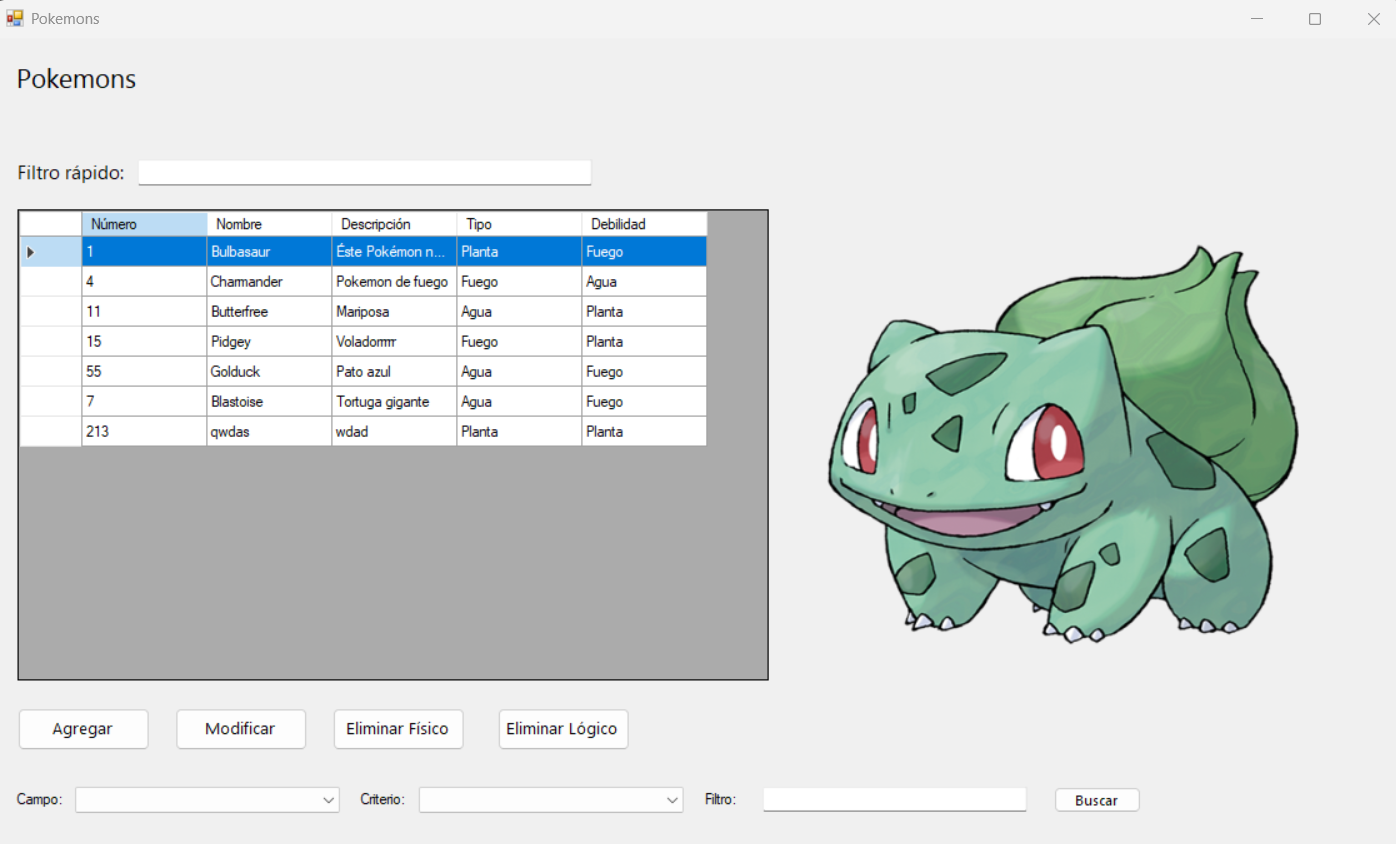Sort by the Nombre column header
Screen dimensions: 1396x844
click(269, 224)
